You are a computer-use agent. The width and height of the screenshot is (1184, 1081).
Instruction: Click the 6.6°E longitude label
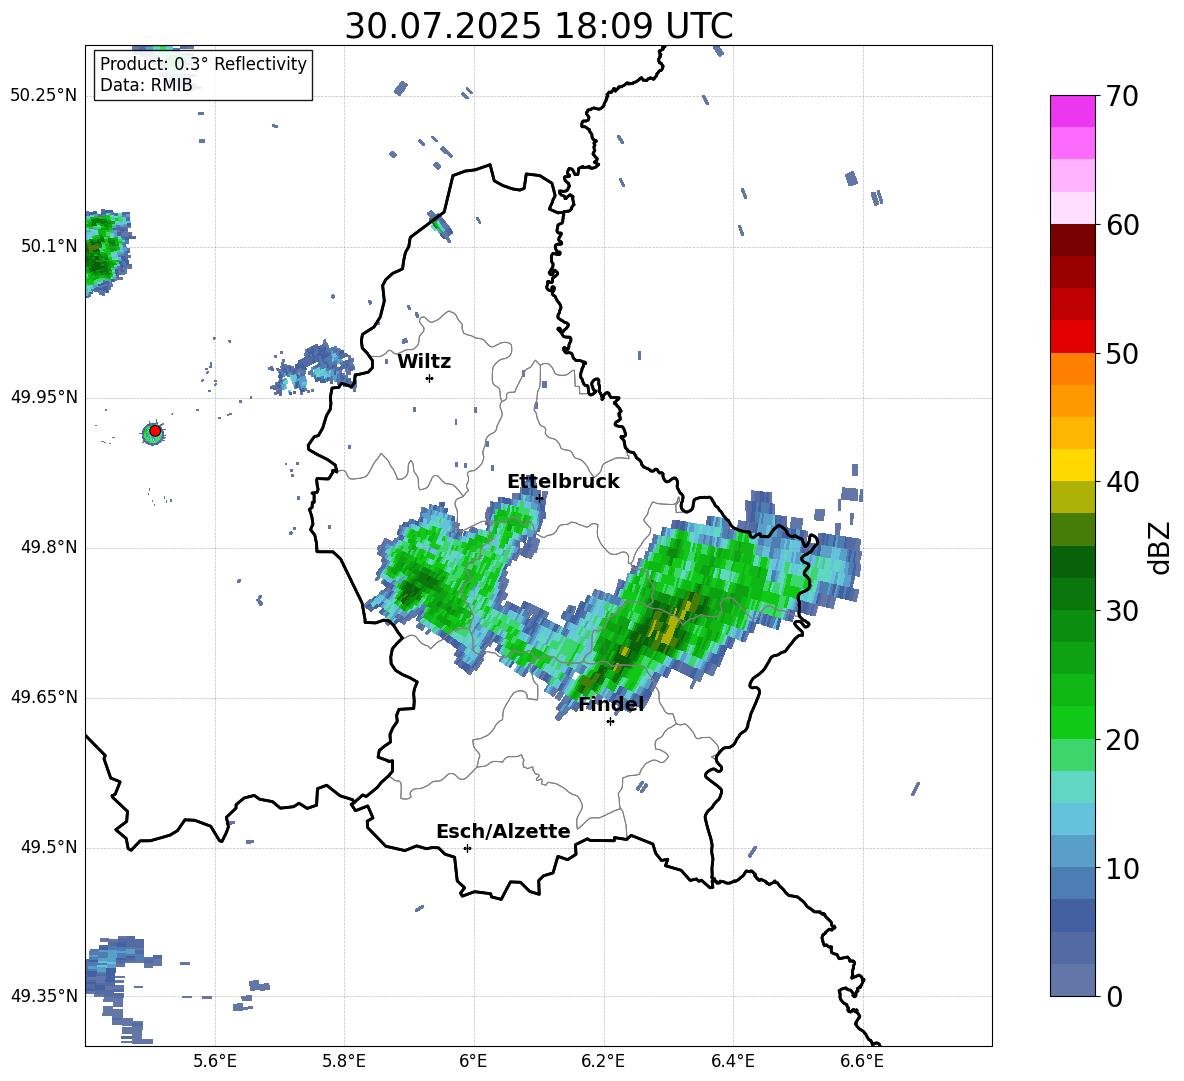tap(862, 1061)
